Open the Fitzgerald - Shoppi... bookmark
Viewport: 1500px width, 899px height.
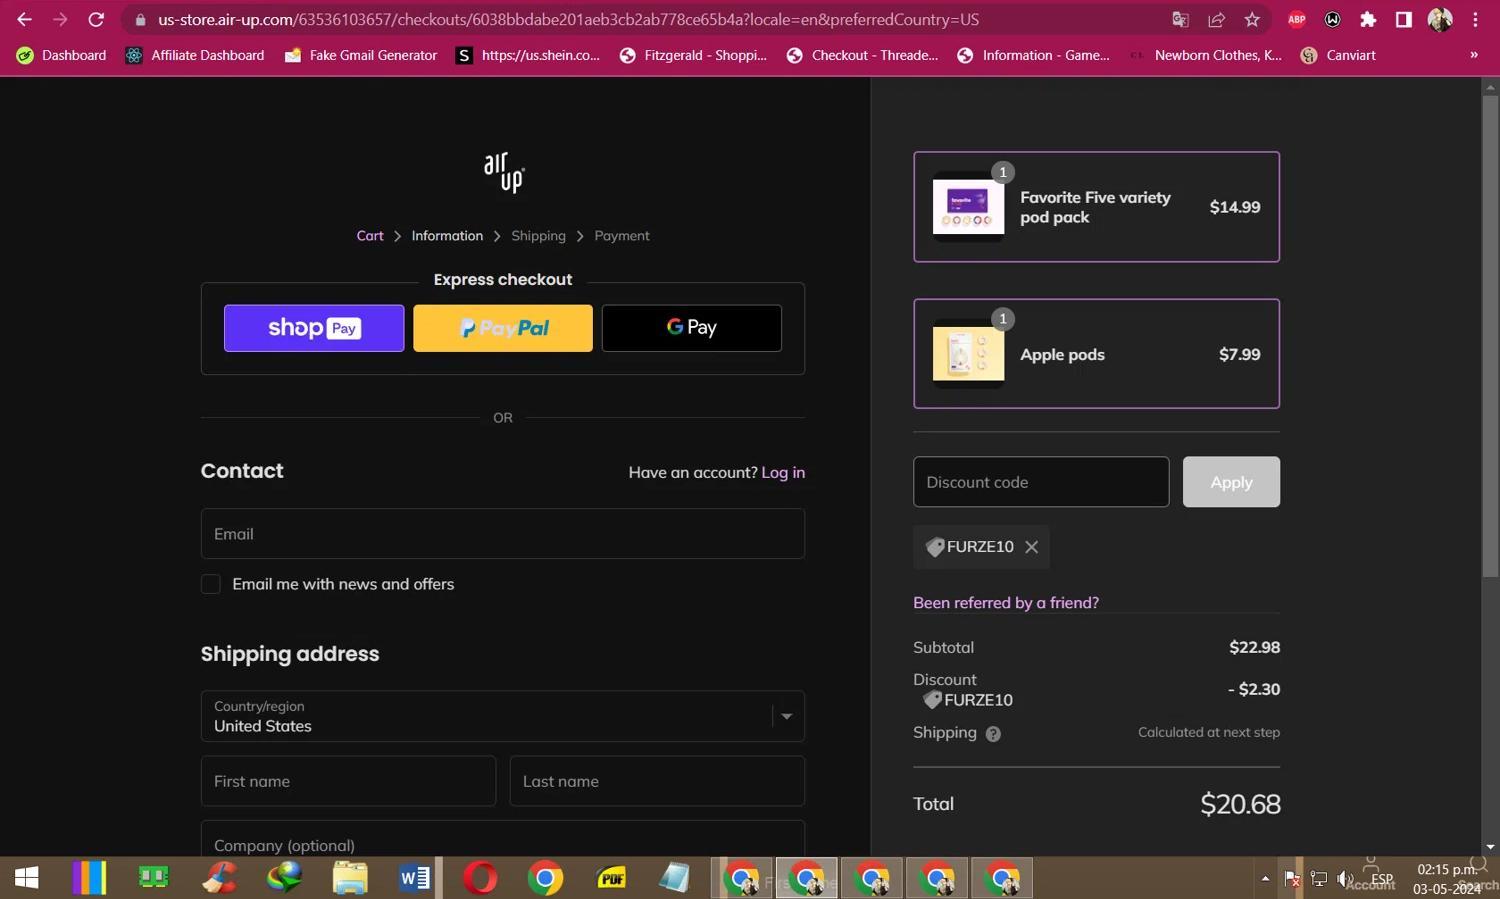(x=693, y=55)
